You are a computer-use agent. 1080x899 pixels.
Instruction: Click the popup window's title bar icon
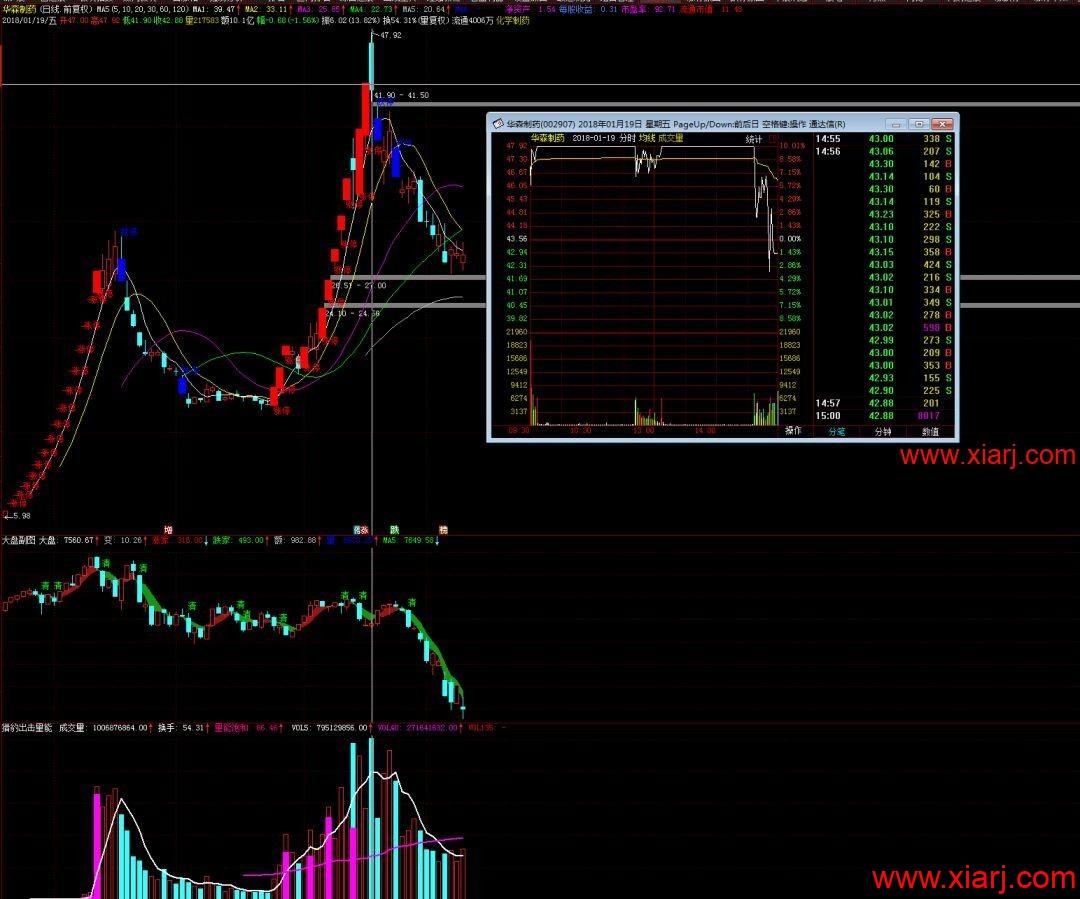click(x=498, y=124)
